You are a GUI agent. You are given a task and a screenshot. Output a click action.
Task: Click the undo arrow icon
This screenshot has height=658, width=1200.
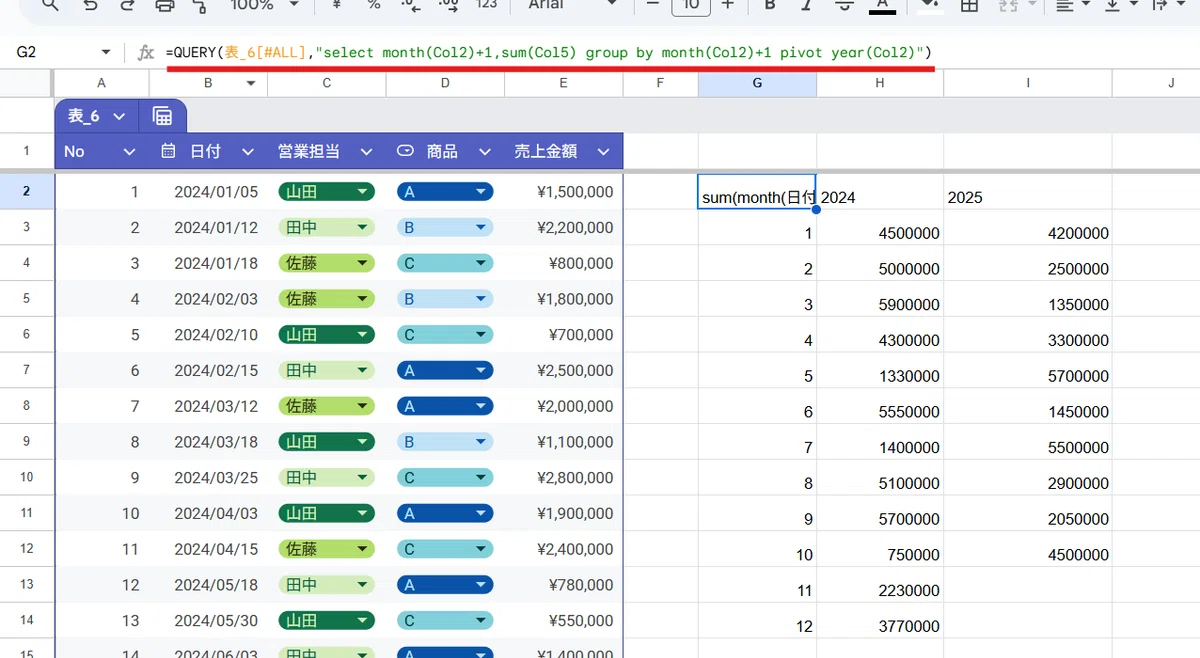tap(90, 5)
